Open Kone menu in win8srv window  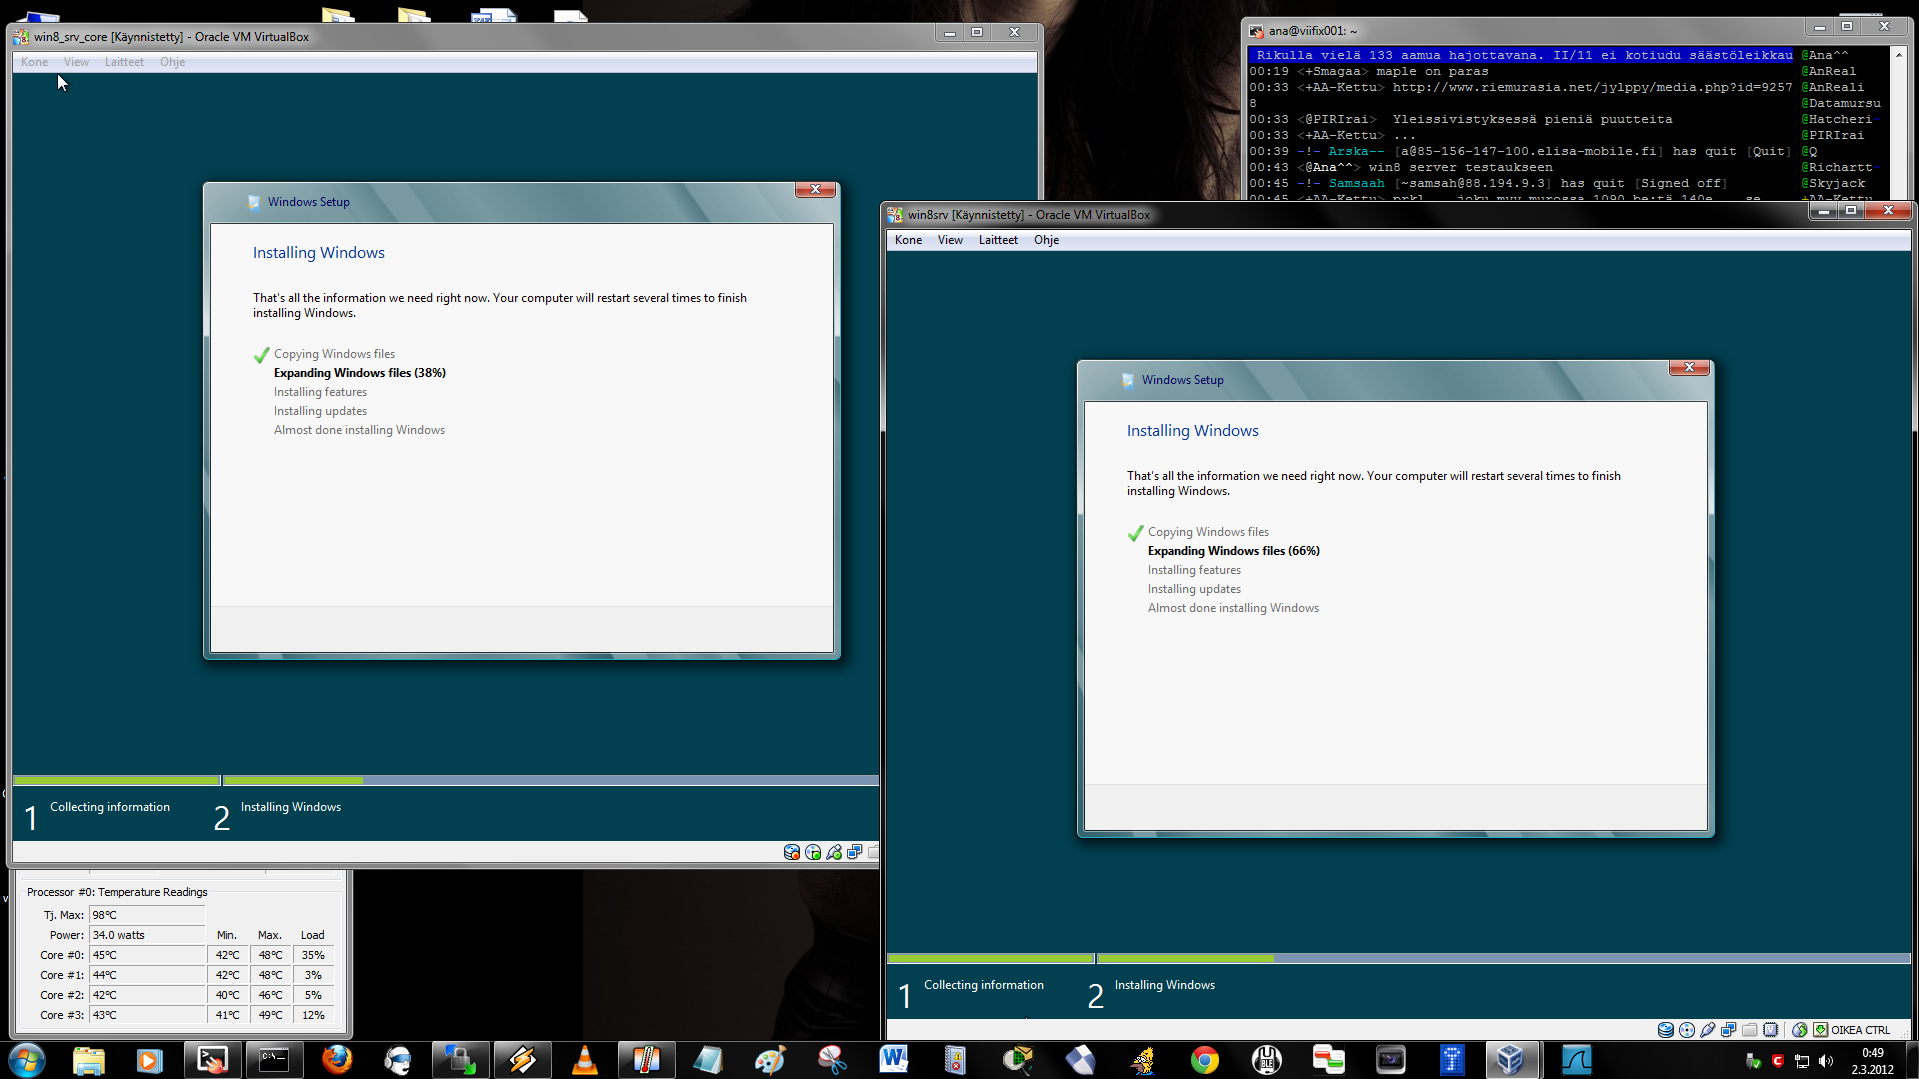coord(908,240)
